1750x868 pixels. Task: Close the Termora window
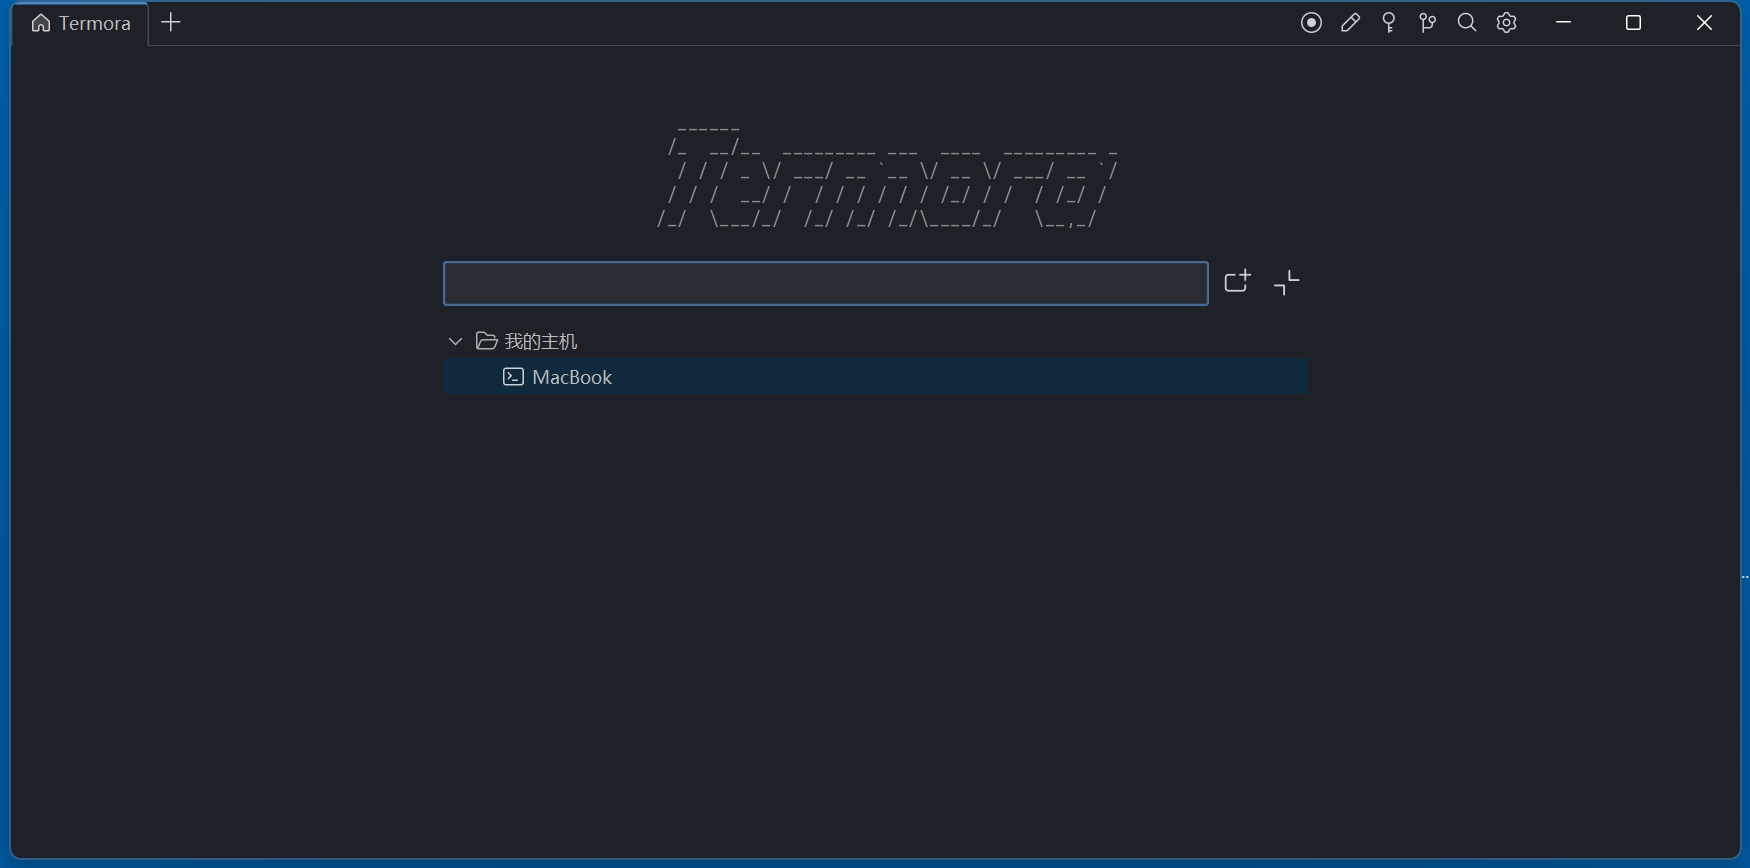point(1704,23)
